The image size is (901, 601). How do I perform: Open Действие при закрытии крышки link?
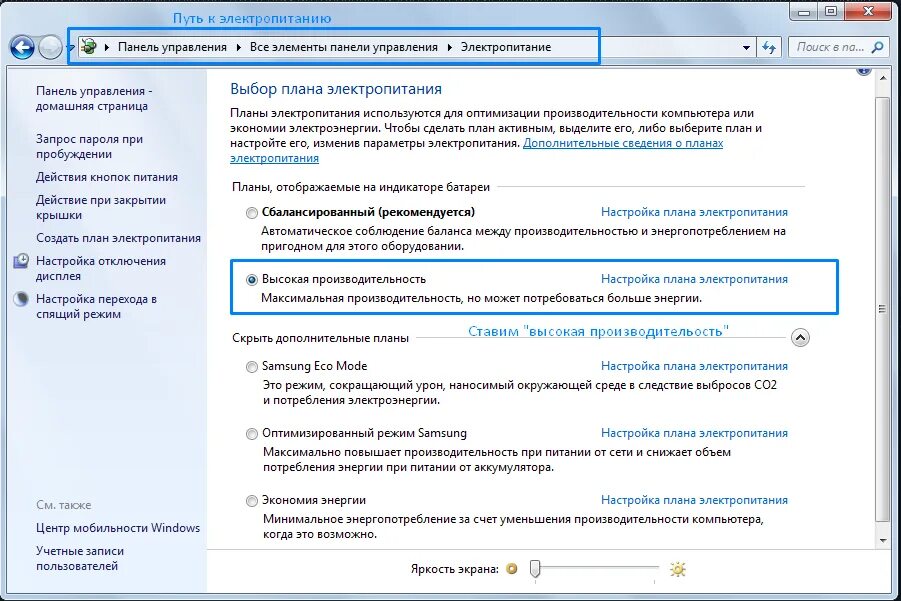coord(101,207)
